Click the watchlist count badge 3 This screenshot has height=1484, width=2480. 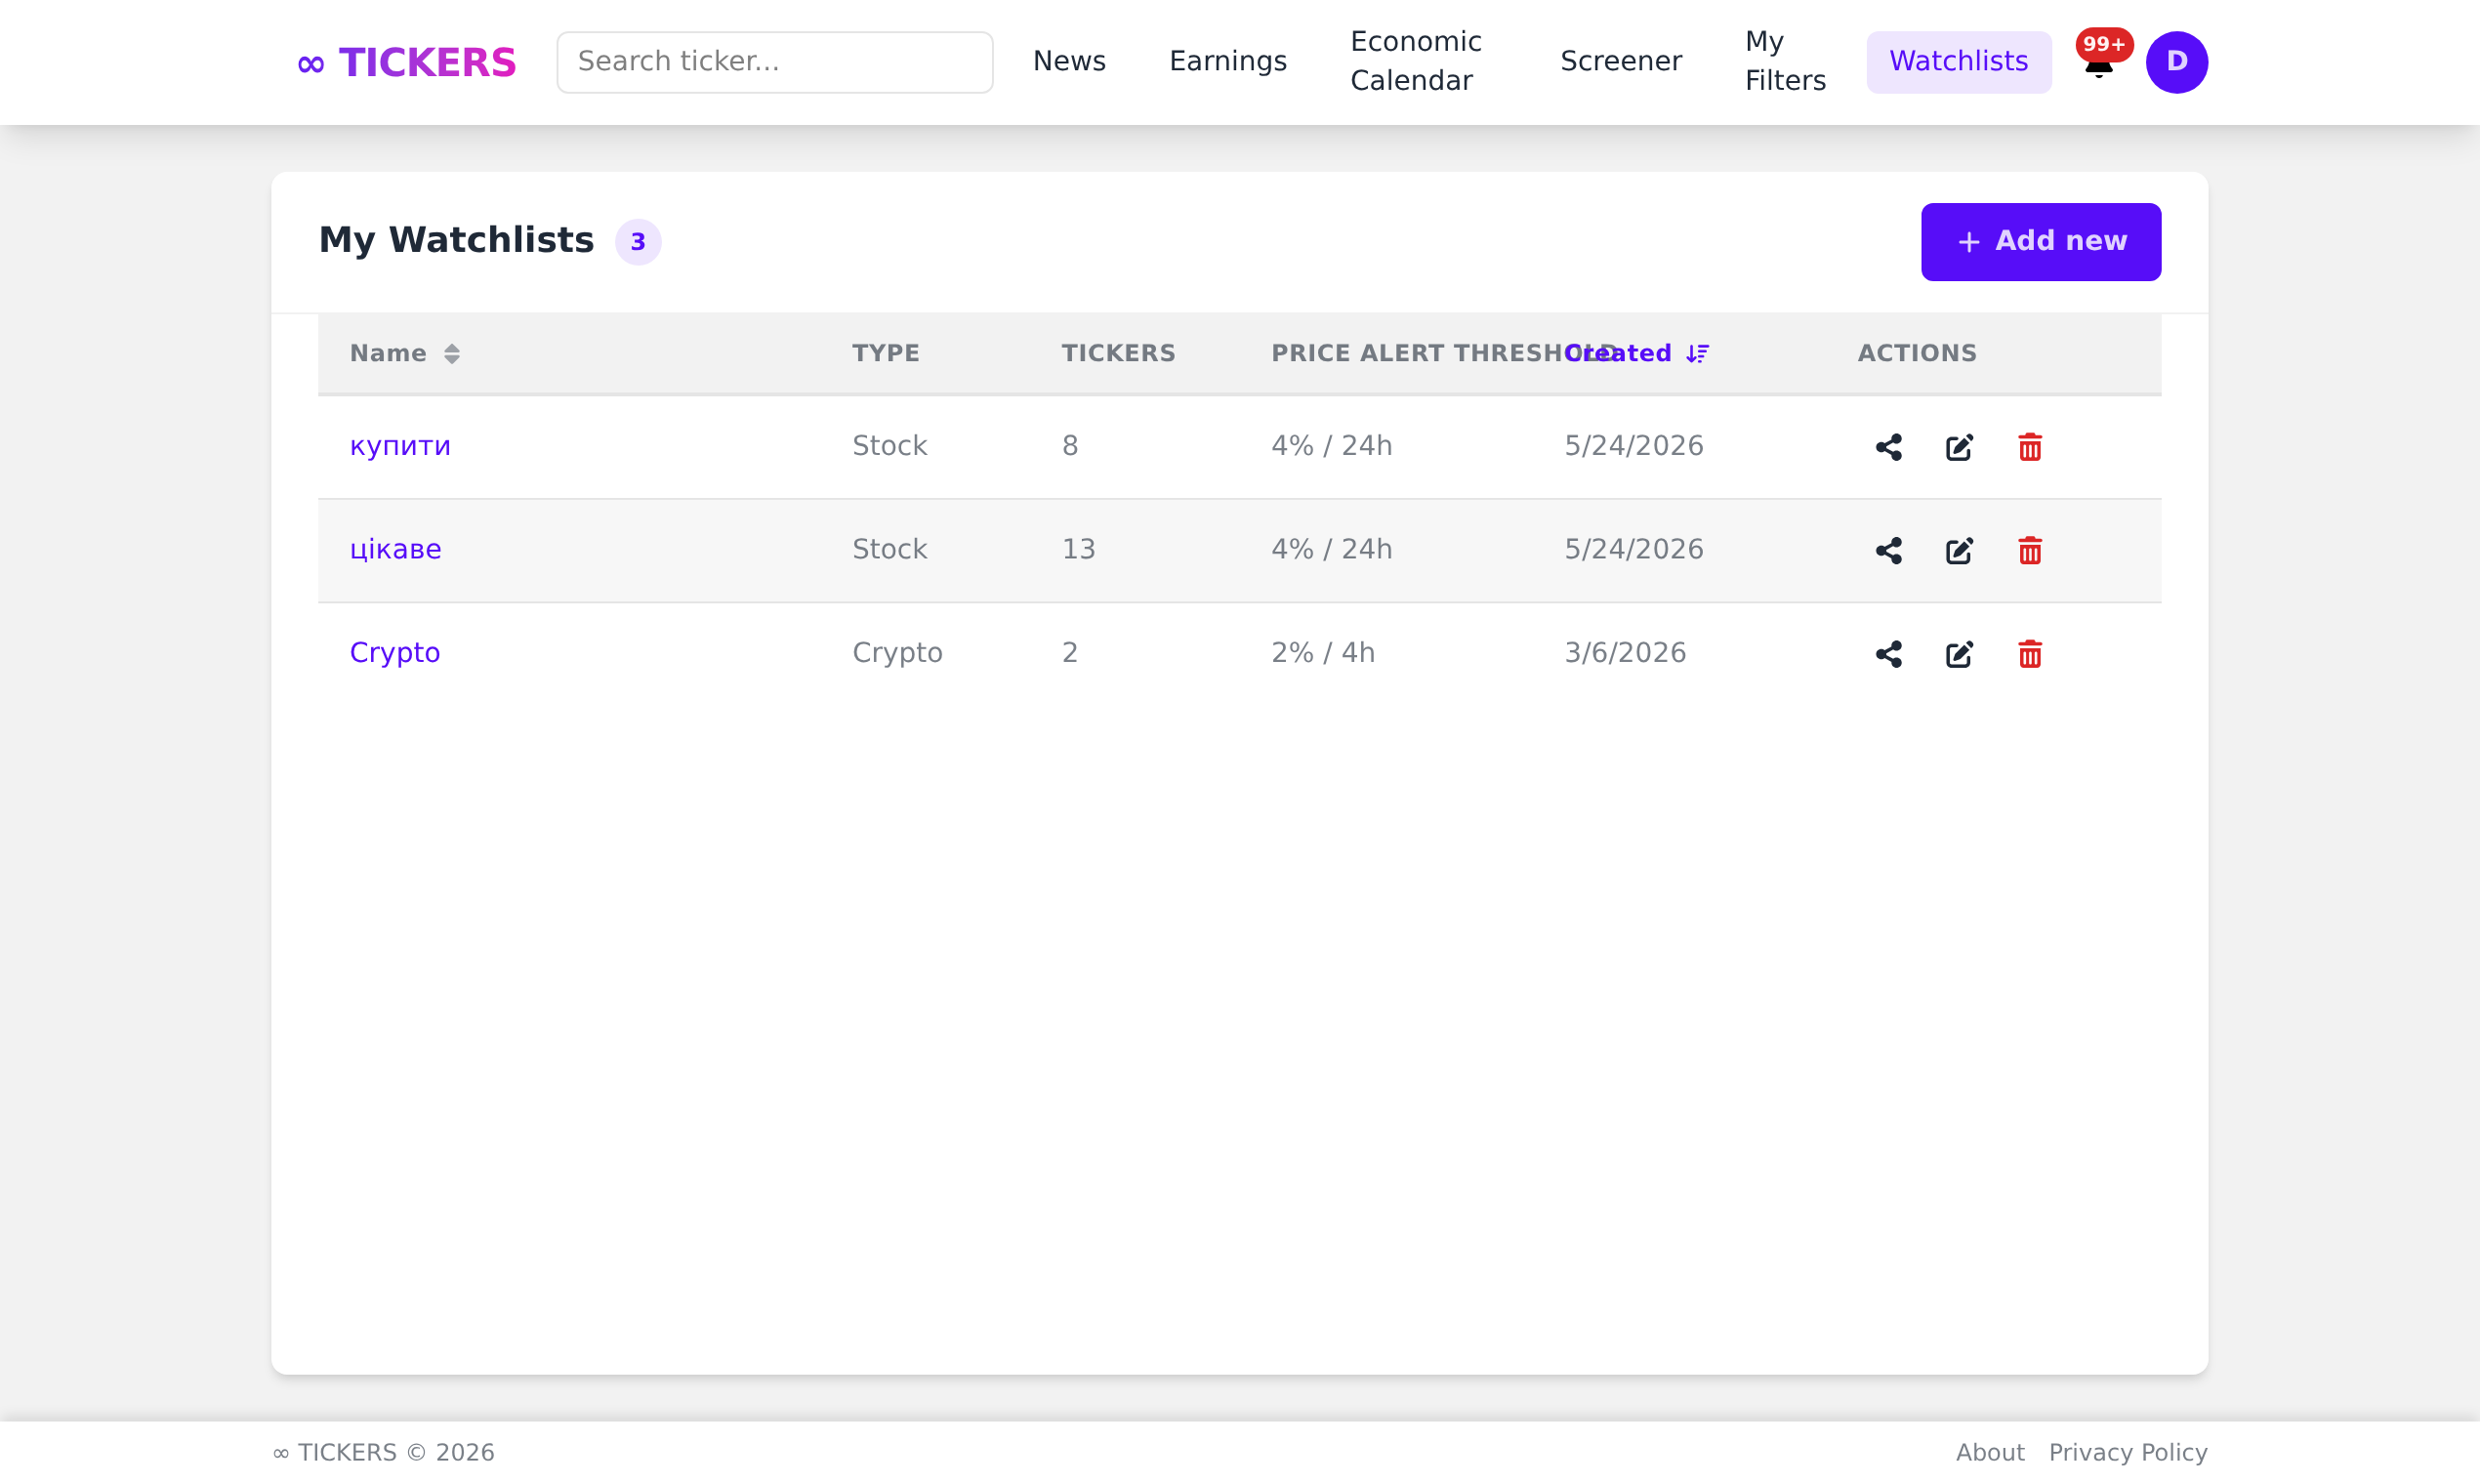[638, 242]
